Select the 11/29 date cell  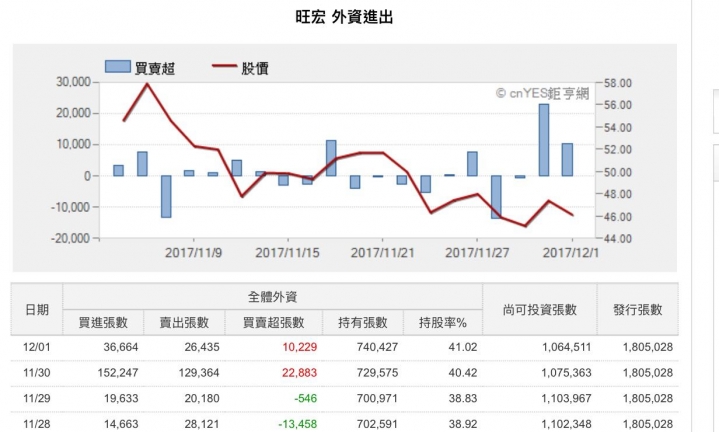(x=36, y=398)
